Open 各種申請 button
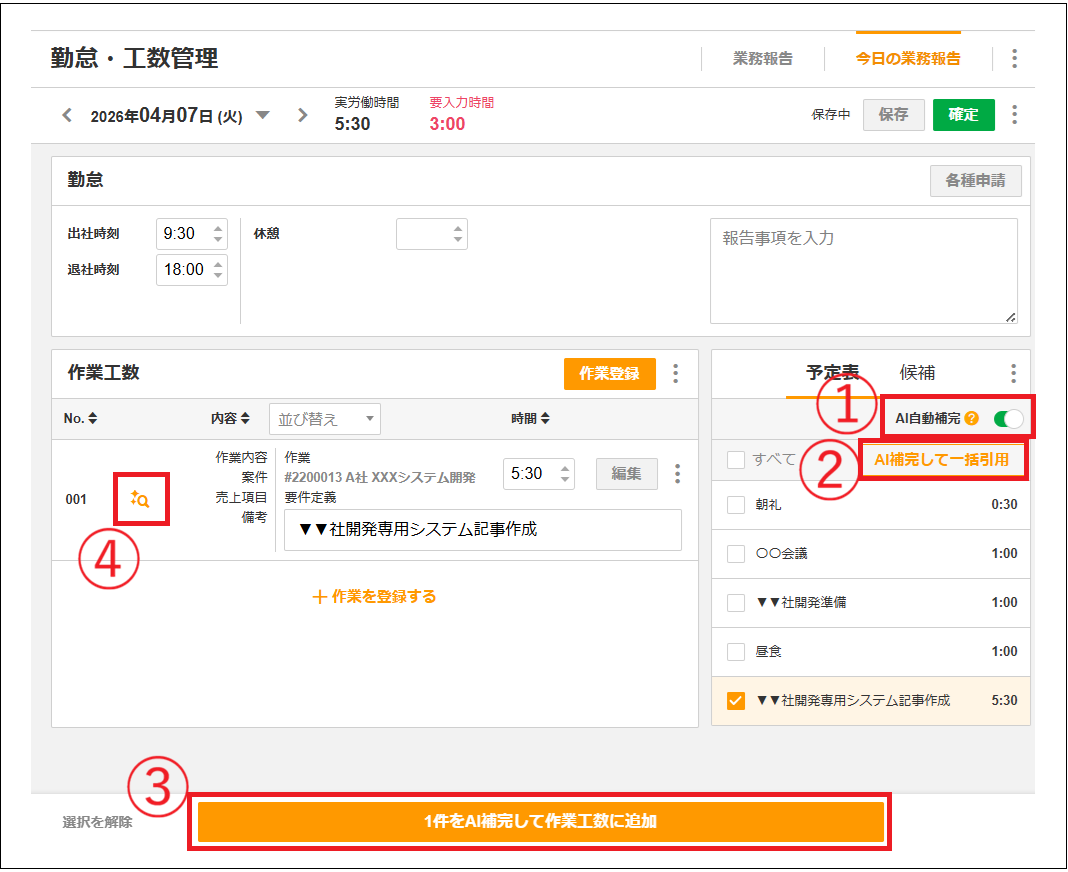The height and width of the screenshot is (872, 1068). pos(975,181)
